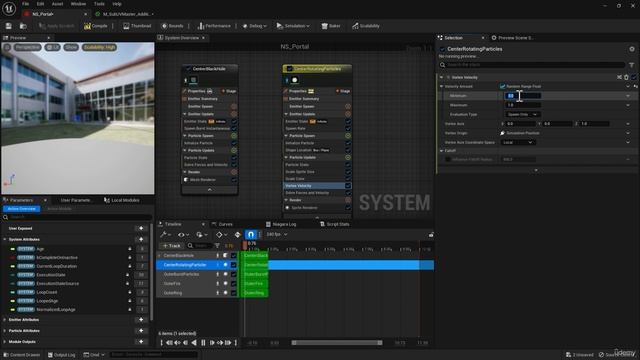
Task: Click the Scalability: High viewport badge
Action: pos(99,47)
